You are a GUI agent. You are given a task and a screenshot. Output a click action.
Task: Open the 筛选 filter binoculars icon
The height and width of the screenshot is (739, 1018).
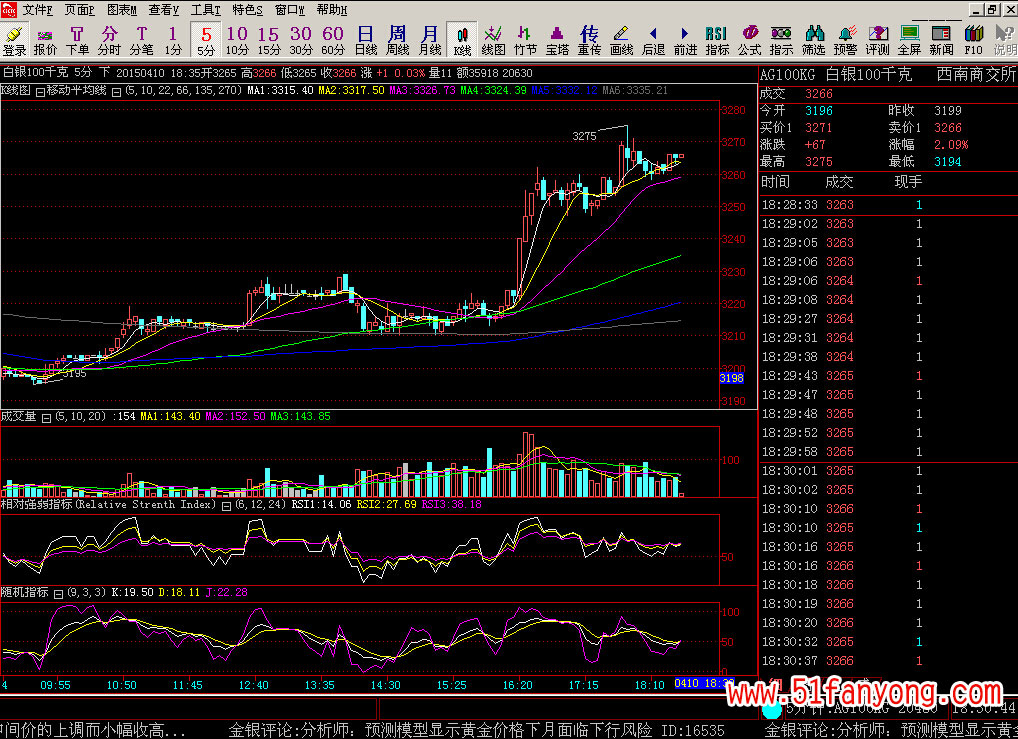pyautogui.click(x=813, y=40)
